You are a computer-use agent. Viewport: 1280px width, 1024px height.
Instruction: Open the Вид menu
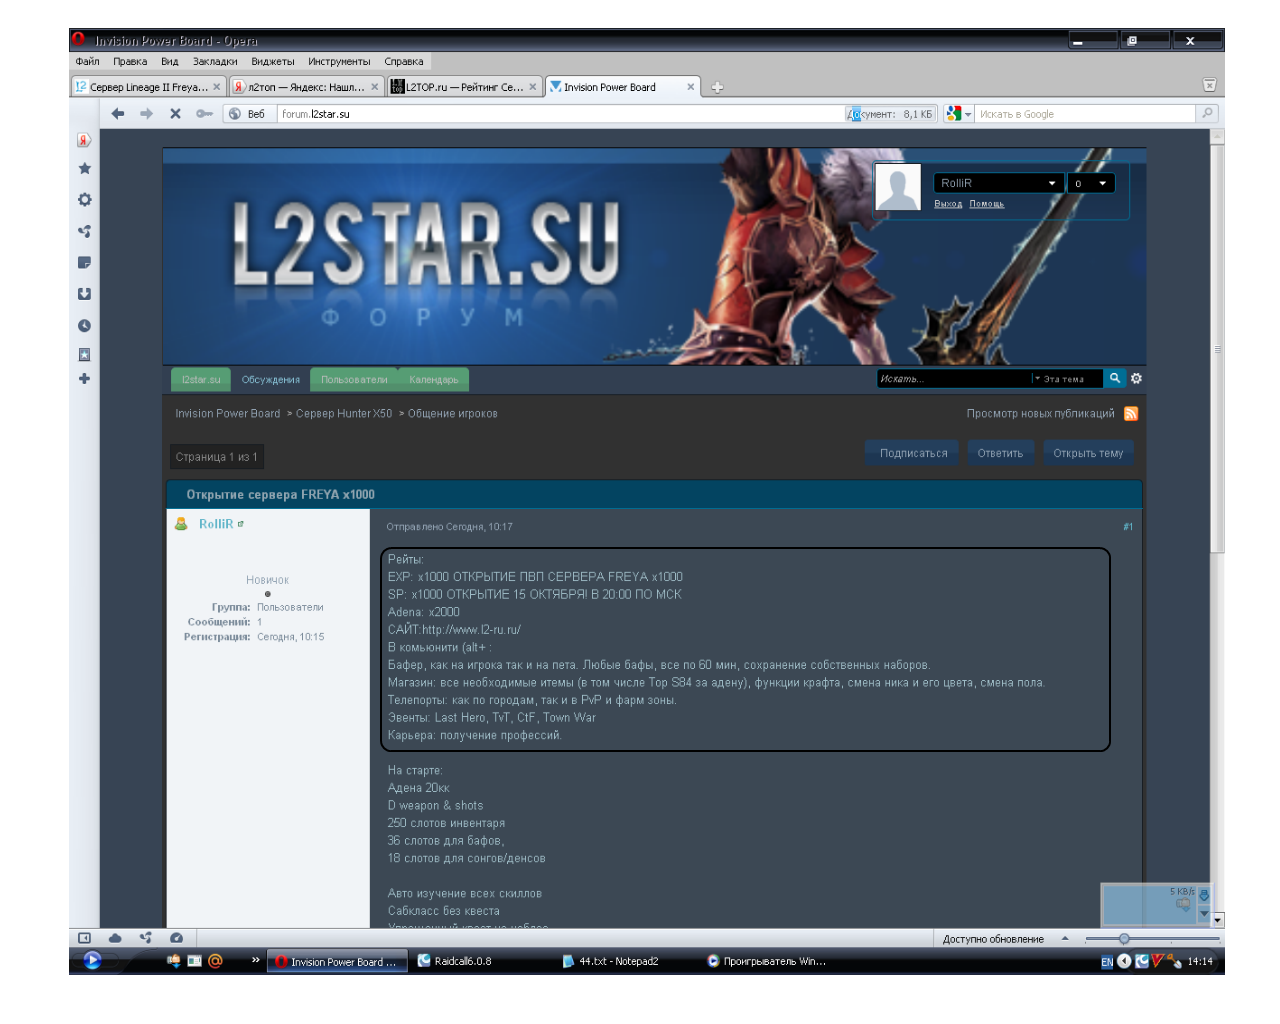(170, 62)
